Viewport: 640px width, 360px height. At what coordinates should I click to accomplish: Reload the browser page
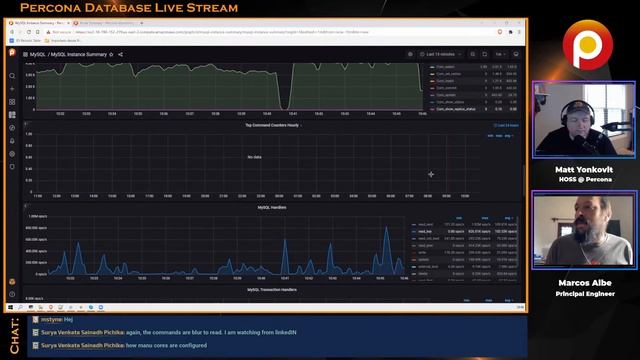click(29, 32)
